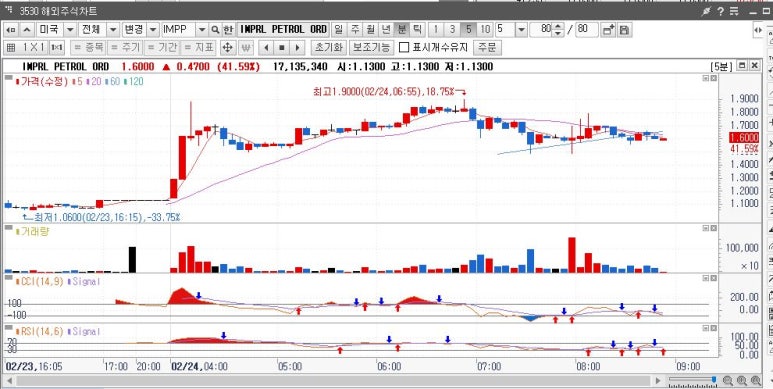
Task: Open the interval value 5 dropdown
Action: click(522, 30)
